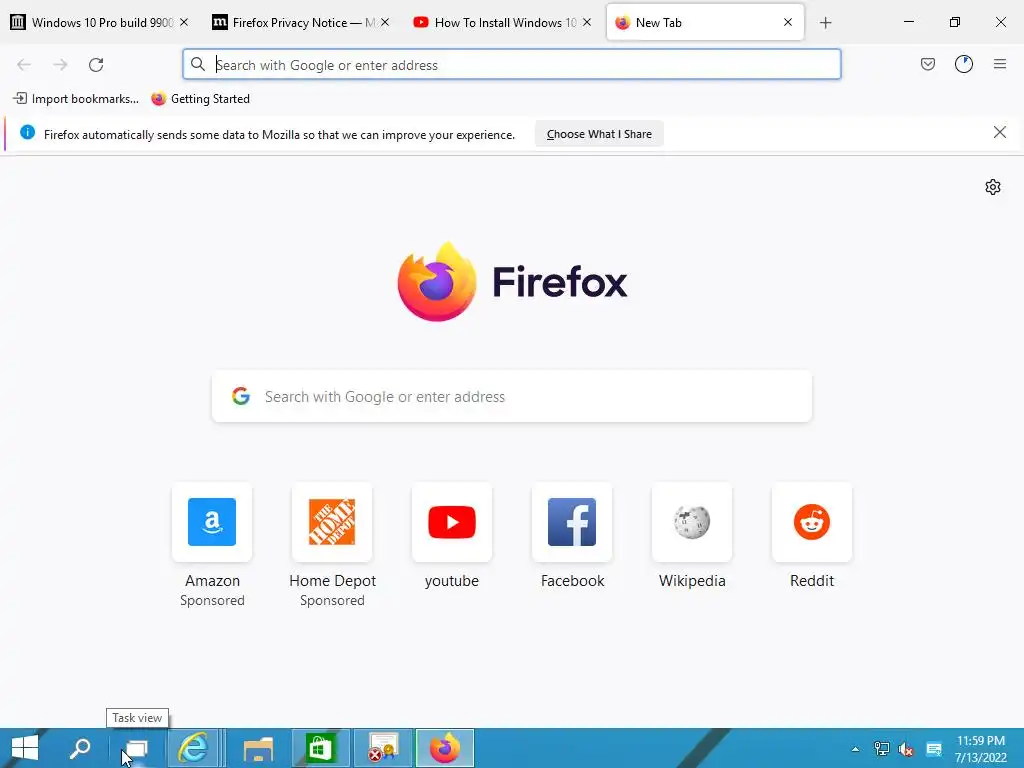Open taskbar clock showing 11:59 PM

pyautogui.click(x=980, y=749)
